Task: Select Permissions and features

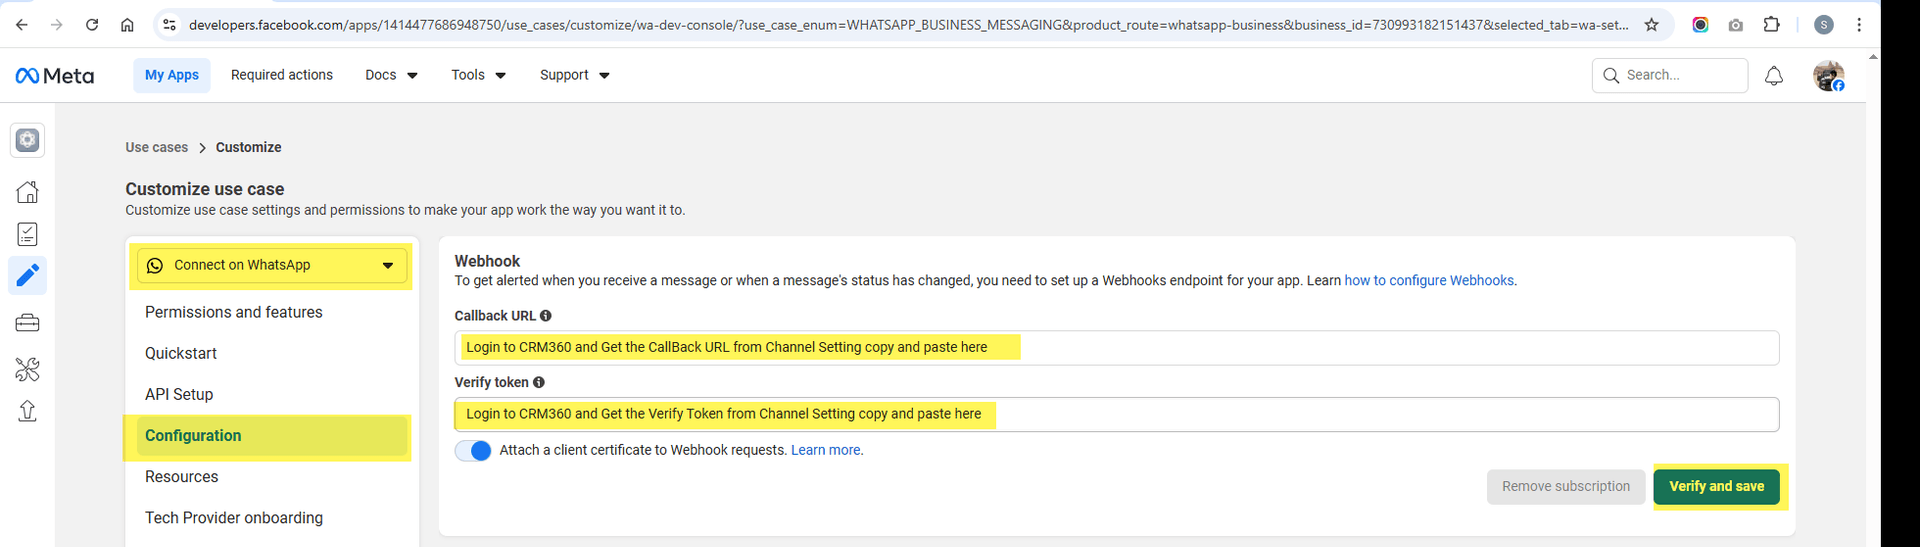Action: click(234, 313)
